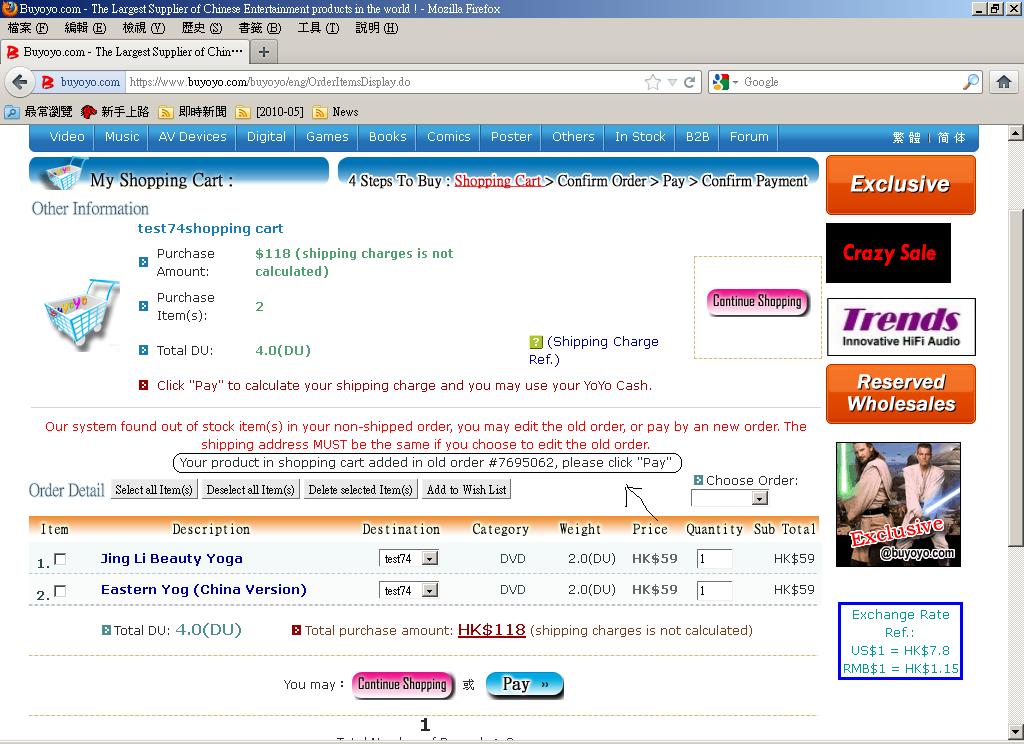Click the Exclusive orange banner
Image resolution: width=1024 pixels, height=744 pixels.
(901, 185)
